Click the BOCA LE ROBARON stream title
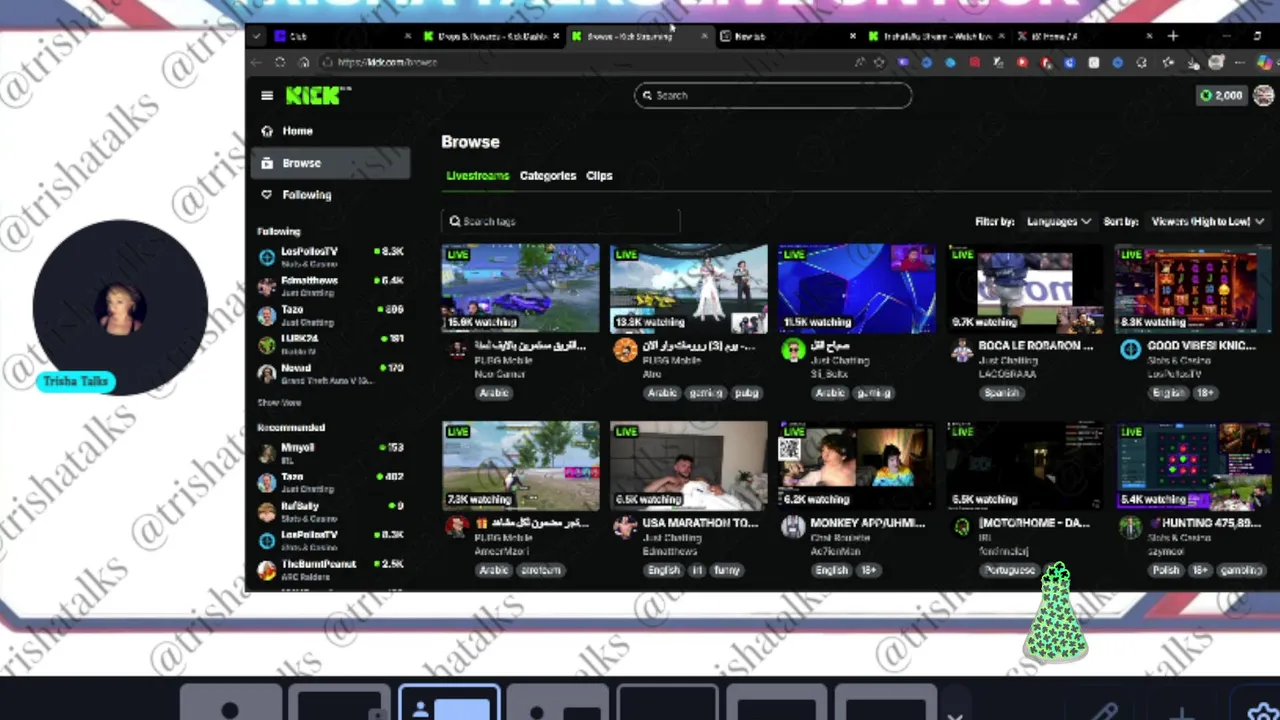The width and height of the screenshot is (1280, 720). 1036,346
